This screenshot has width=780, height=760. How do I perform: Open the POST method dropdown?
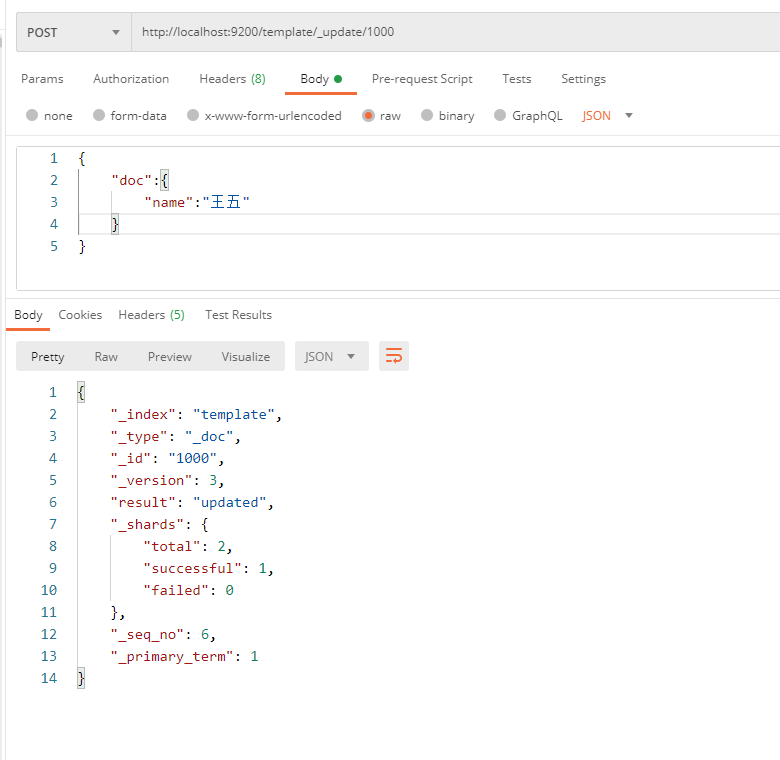coord(74,32)
